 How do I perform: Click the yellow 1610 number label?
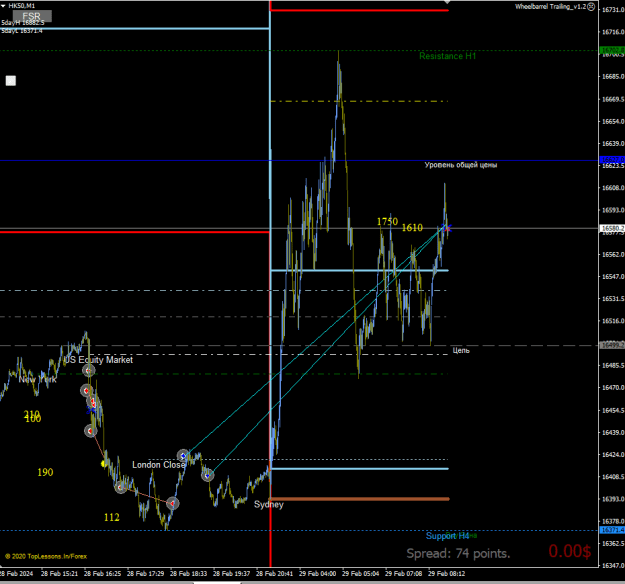coord(412,228)
